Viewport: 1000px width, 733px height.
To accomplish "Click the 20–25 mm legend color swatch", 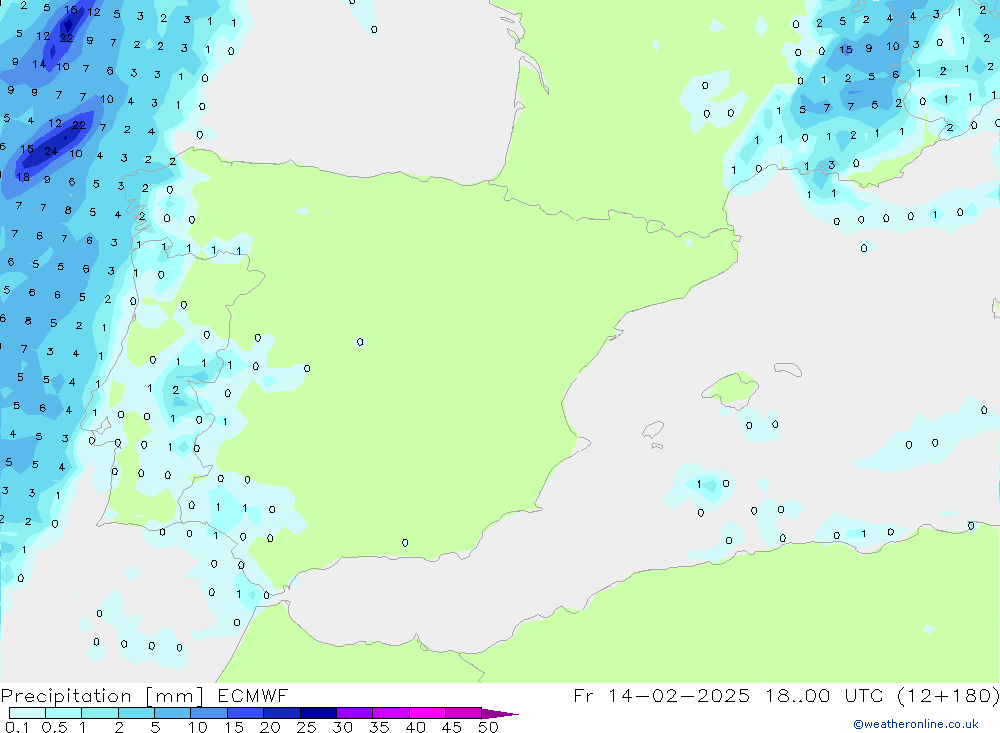I will 282,713.
